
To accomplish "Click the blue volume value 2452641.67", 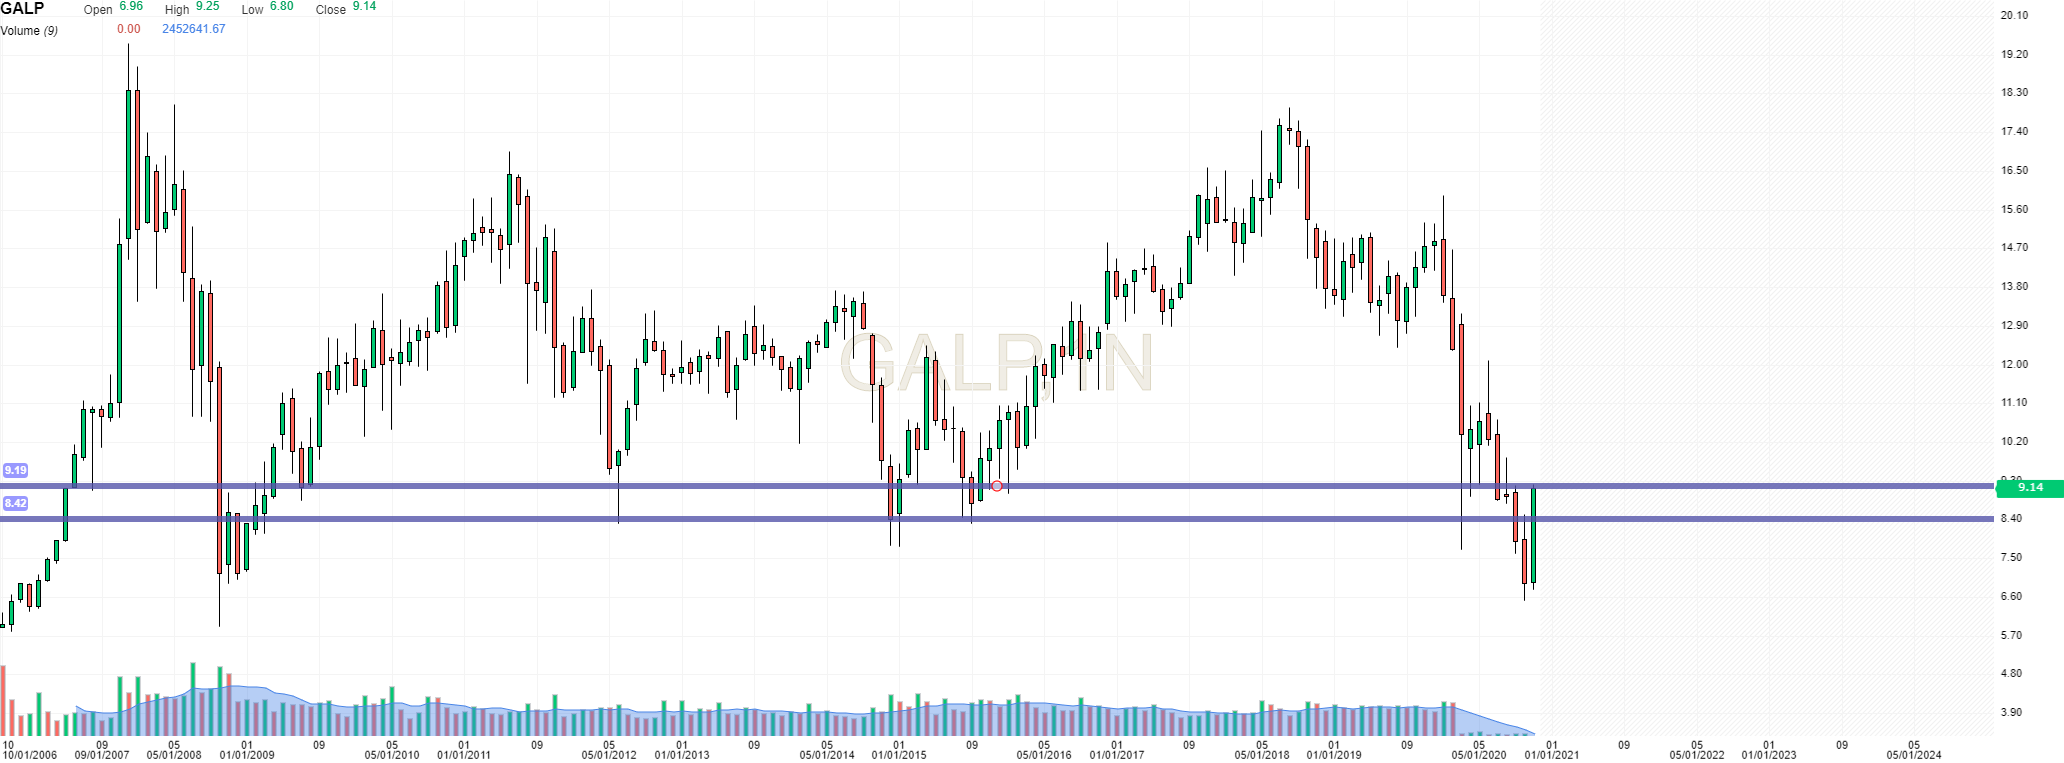I will tap(193, 29).
